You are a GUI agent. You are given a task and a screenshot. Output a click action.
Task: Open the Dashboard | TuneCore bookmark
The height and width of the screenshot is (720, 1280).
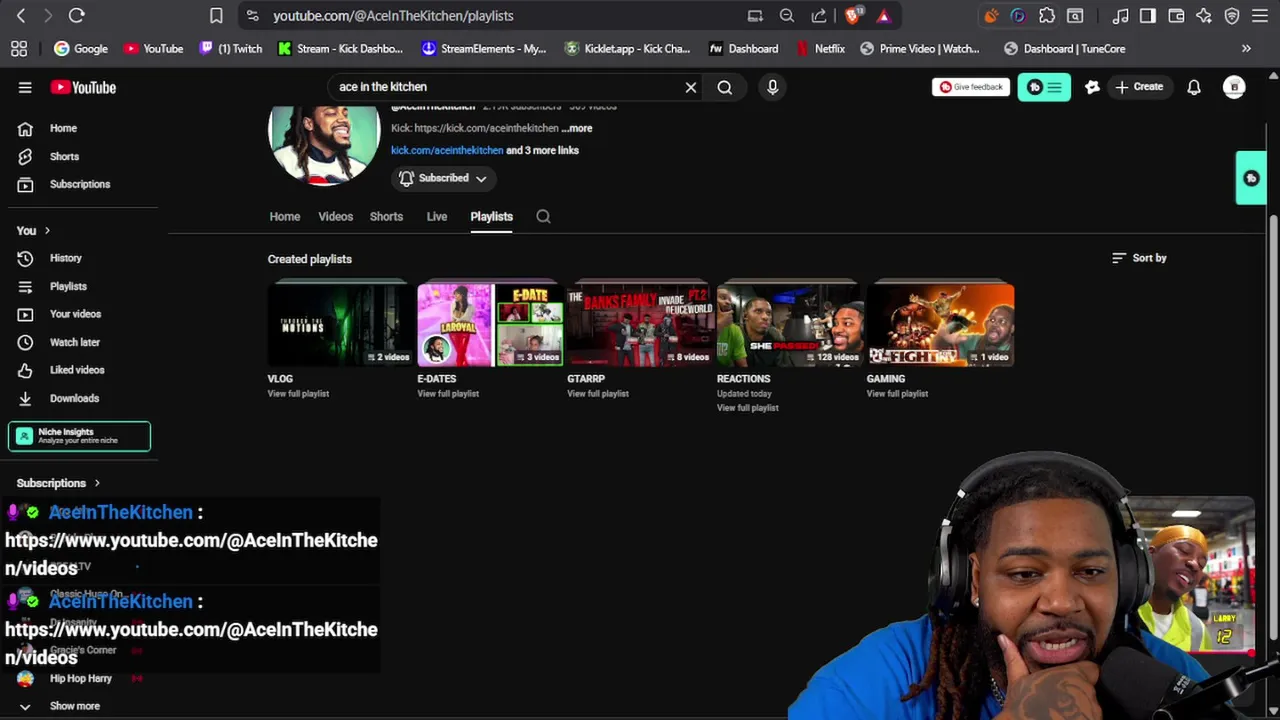point(1064,48)
